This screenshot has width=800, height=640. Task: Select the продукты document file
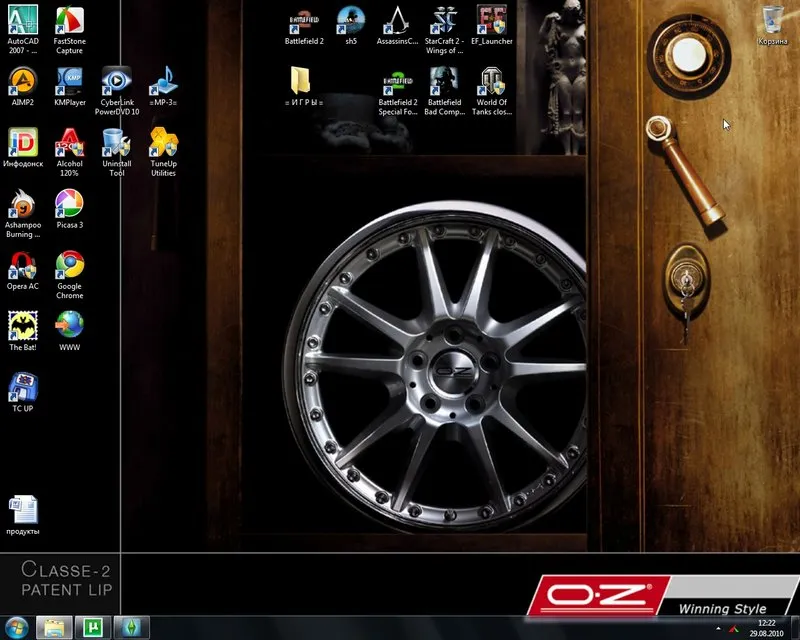[23, 514]
